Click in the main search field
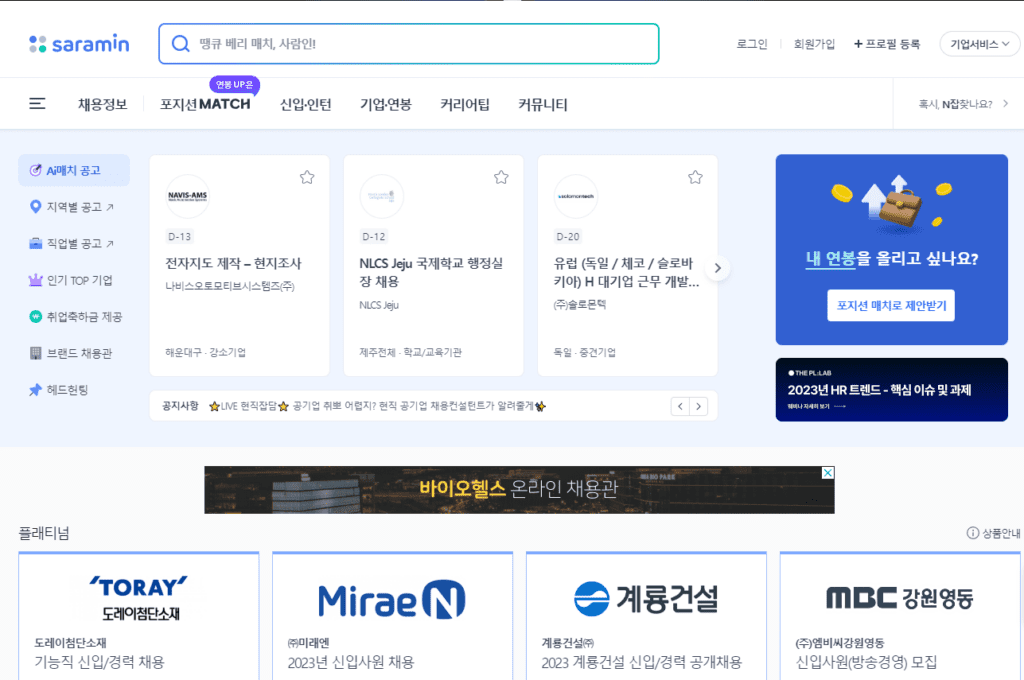 tap(409, 44)
